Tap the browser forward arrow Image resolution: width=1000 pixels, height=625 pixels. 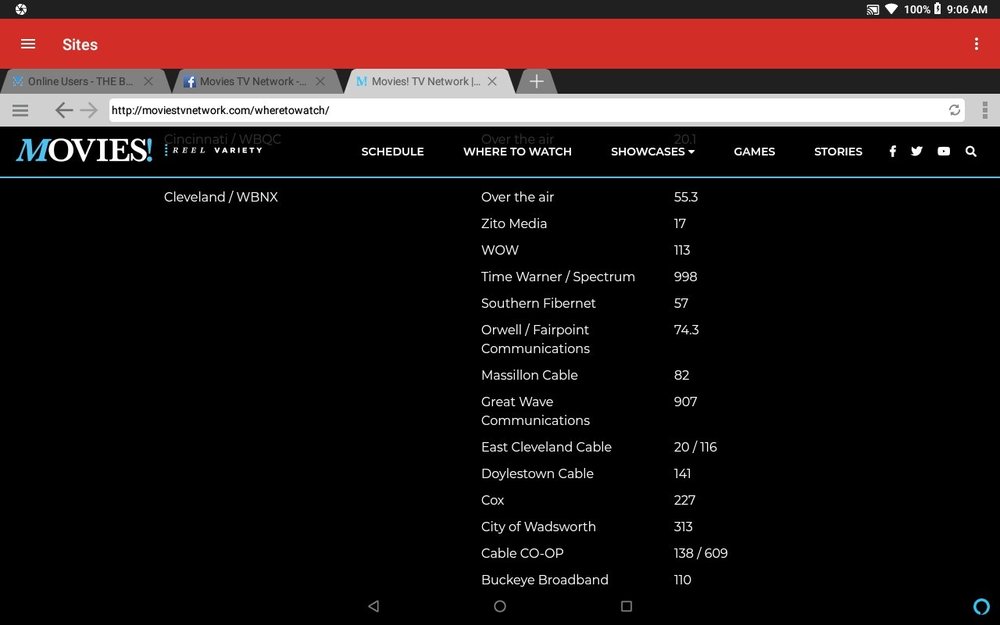pyautogui.click(x=89, y=110)
